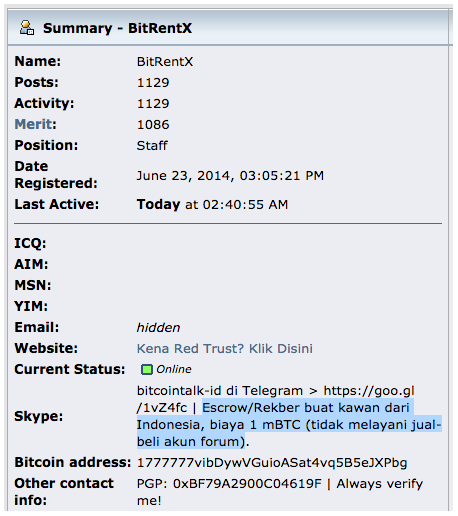Screen dimensions: 458x516
Task: Open the Kena Red Trust? Klik Disini link
Action: (225, 349)
